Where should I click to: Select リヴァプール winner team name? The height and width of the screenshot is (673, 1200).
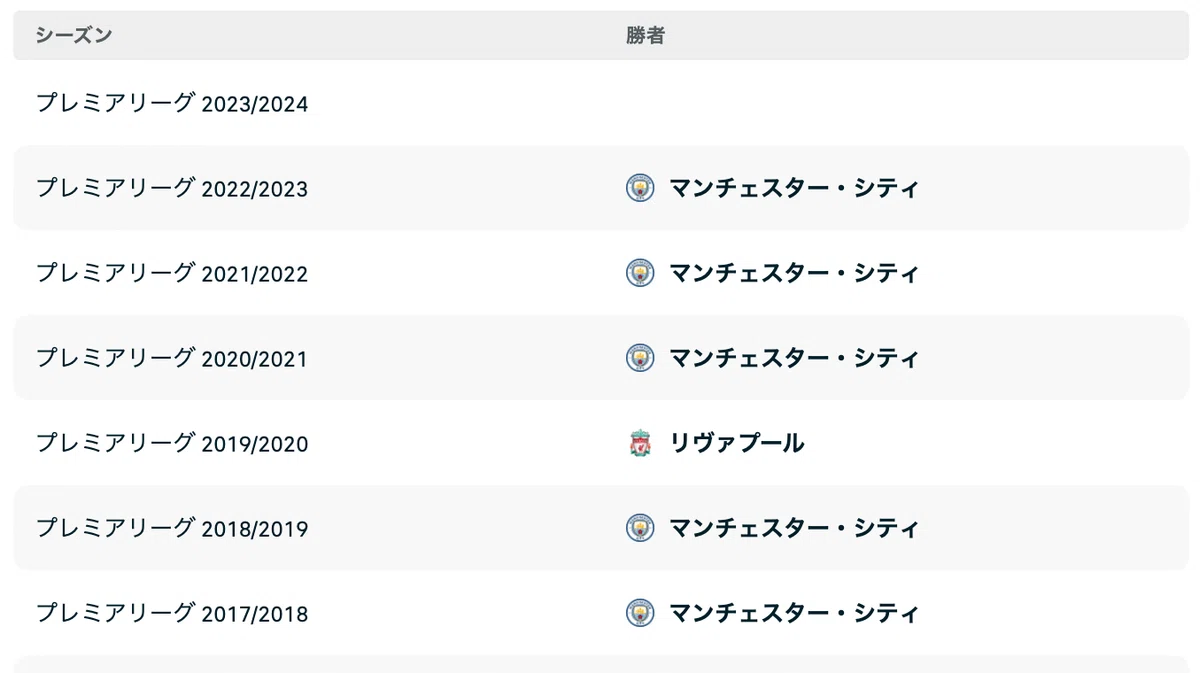(x=737, y=443)
